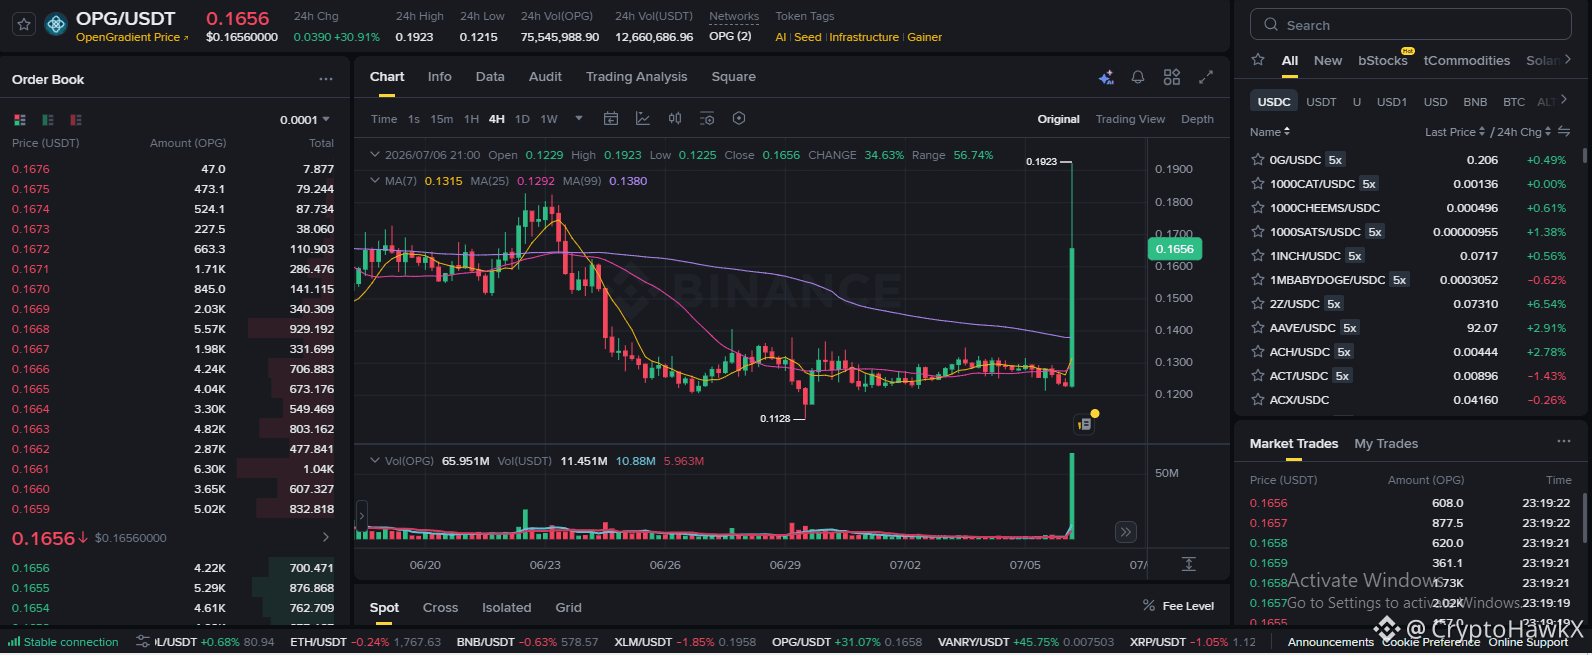Expand more time intervals dropdown arrow
Screen dimensions: 1592x655
(578, 119)
